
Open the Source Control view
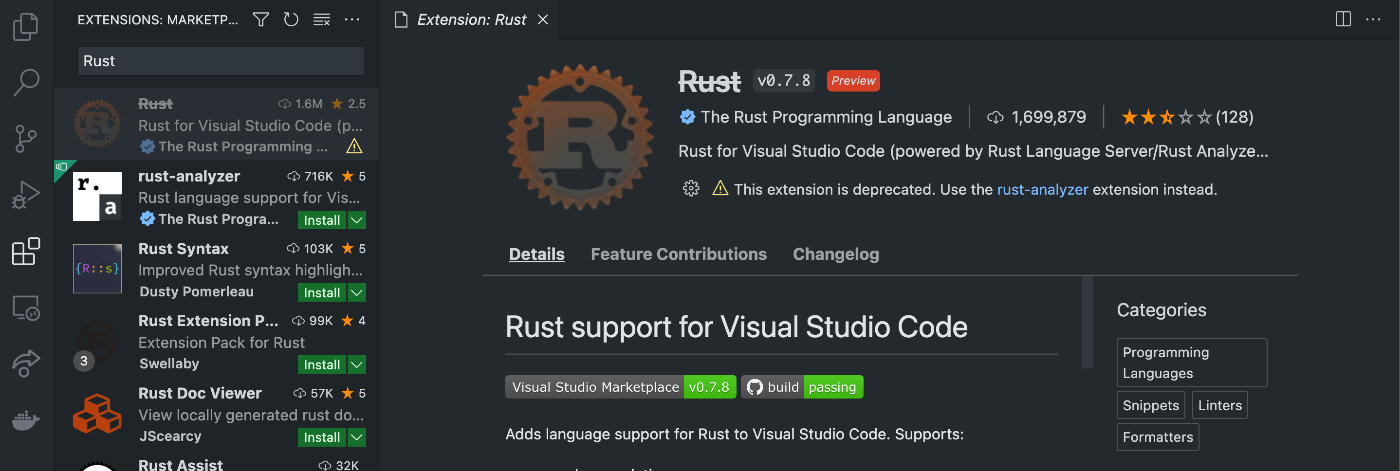coord(26,138)
